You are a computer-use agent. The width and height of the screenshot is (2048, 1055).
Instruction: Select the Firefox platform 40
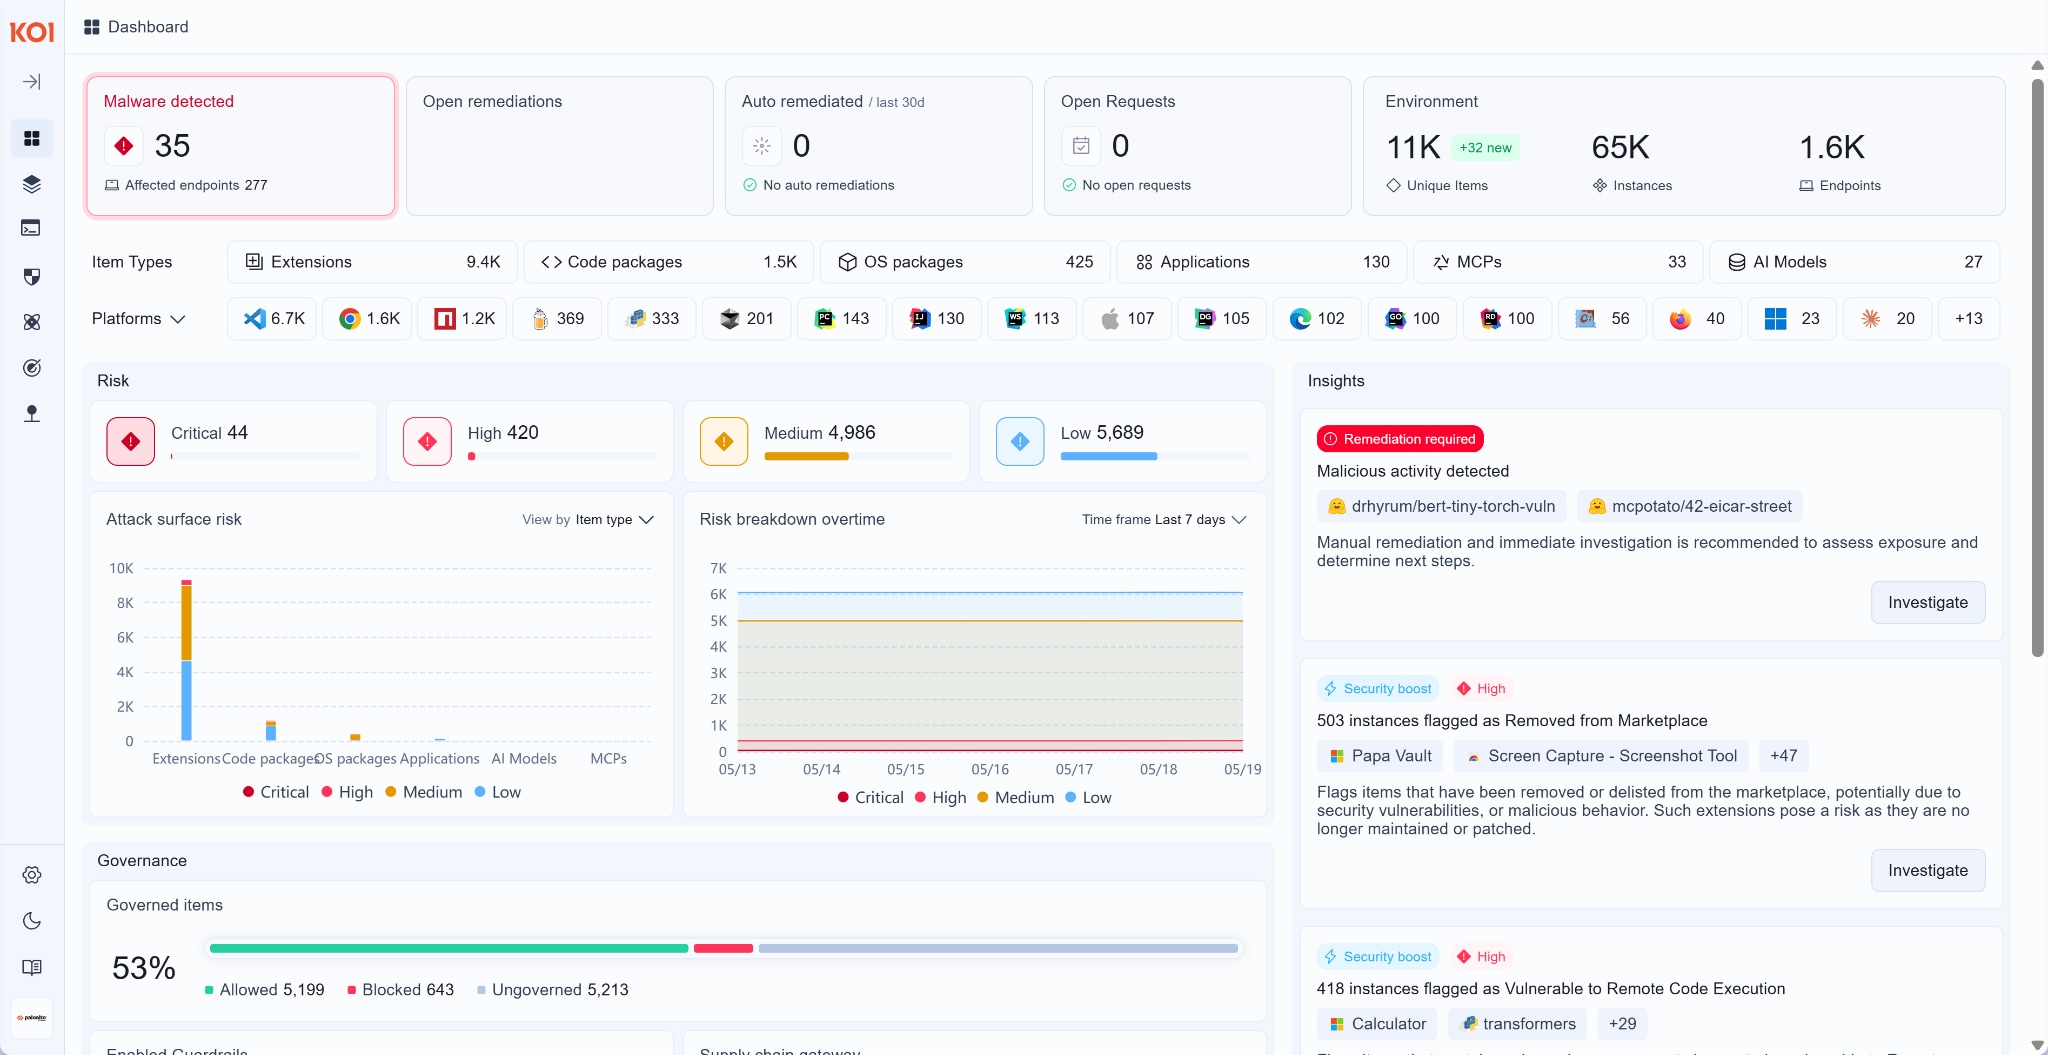[x=1699, y=319]
